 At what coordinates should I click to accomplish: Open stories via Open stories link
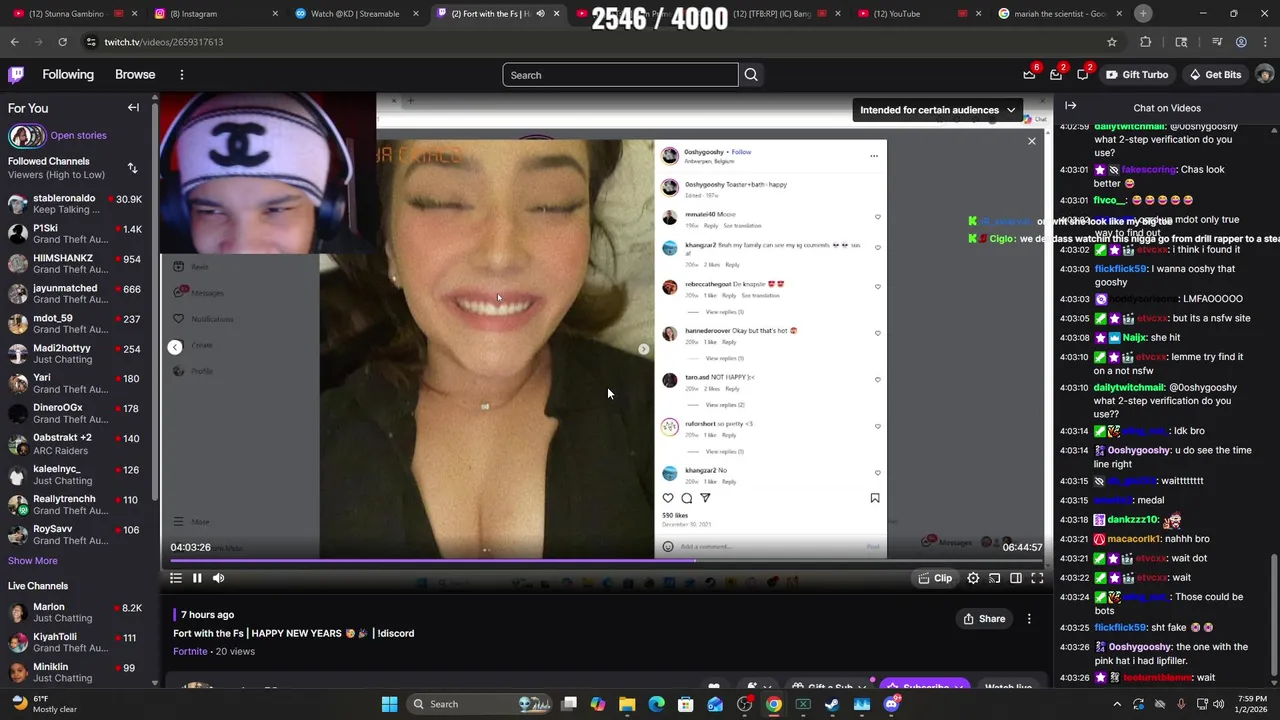click(x=78, y=135)
